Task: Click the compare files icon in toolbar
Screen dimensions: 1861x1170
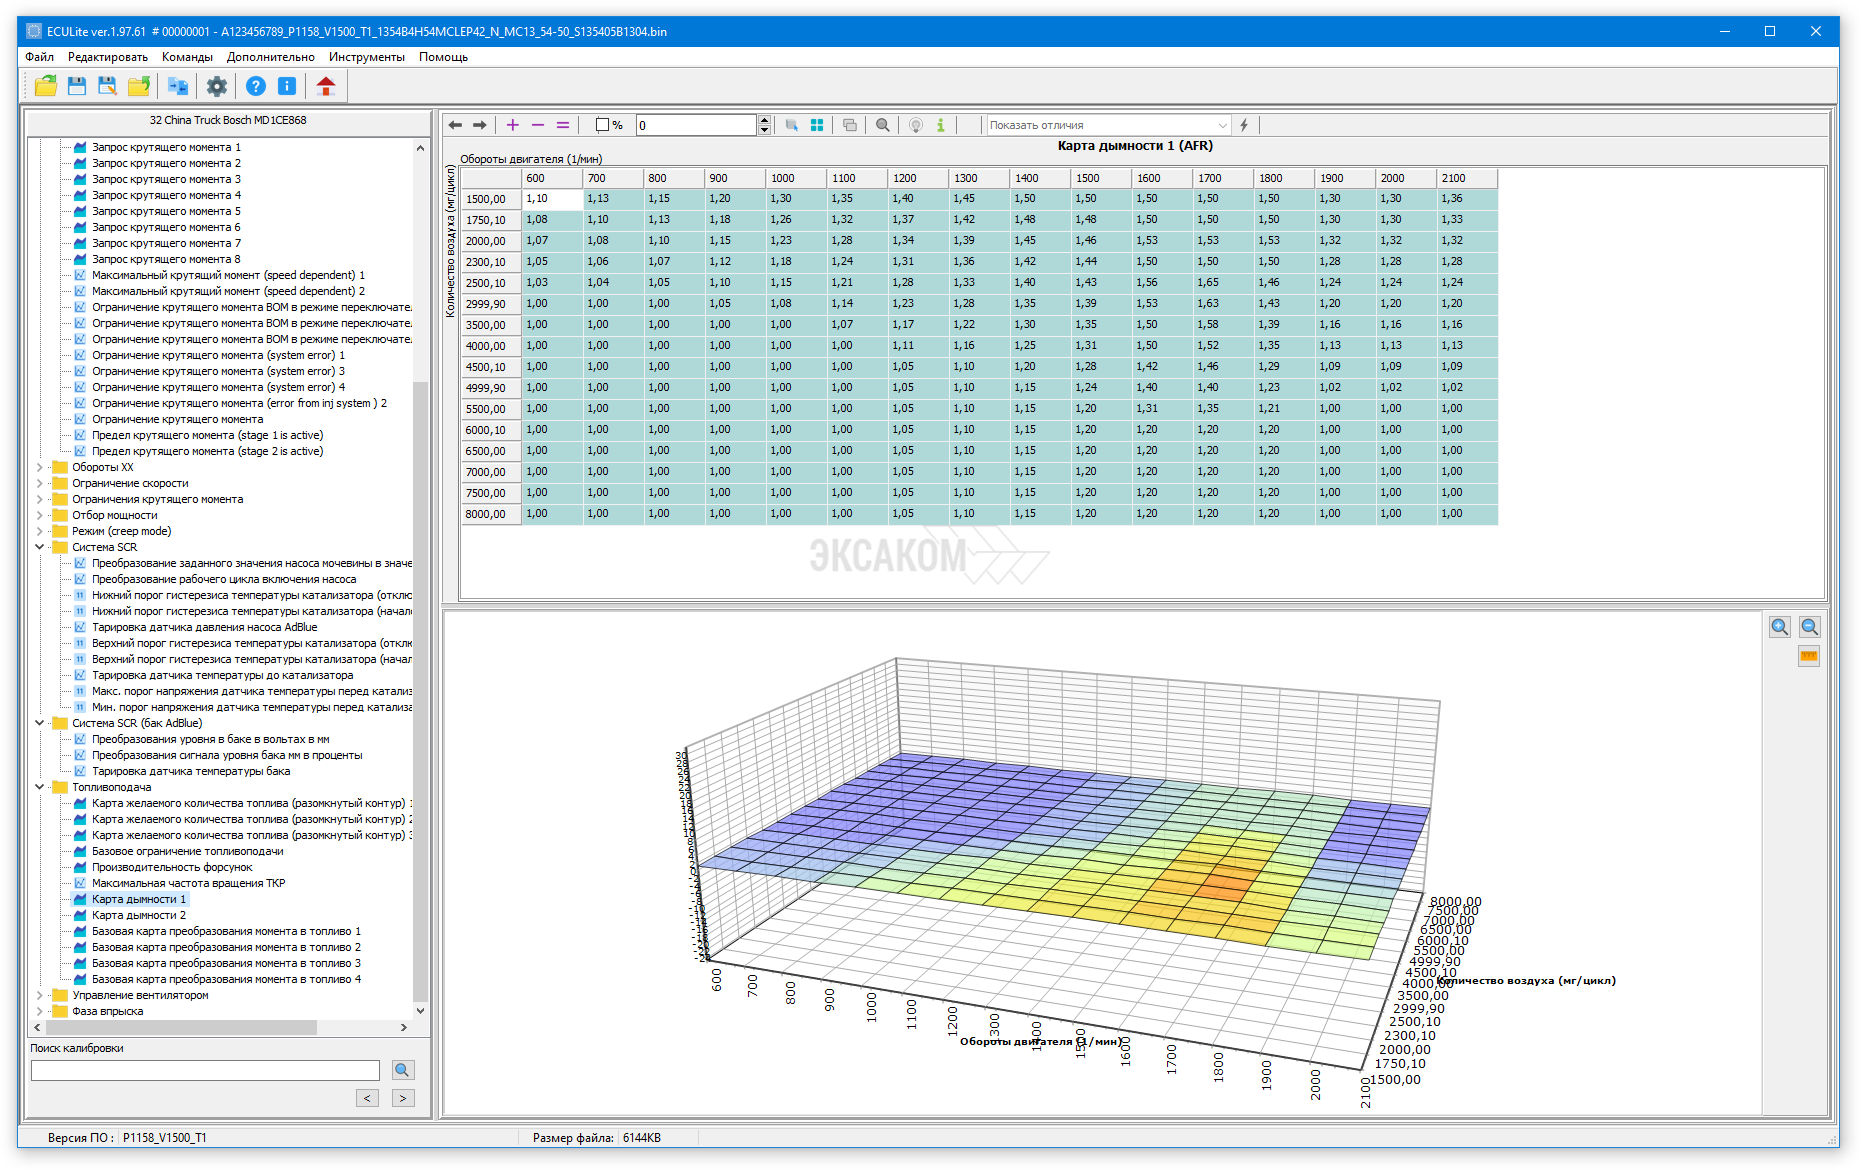Action: coord(178,86)
